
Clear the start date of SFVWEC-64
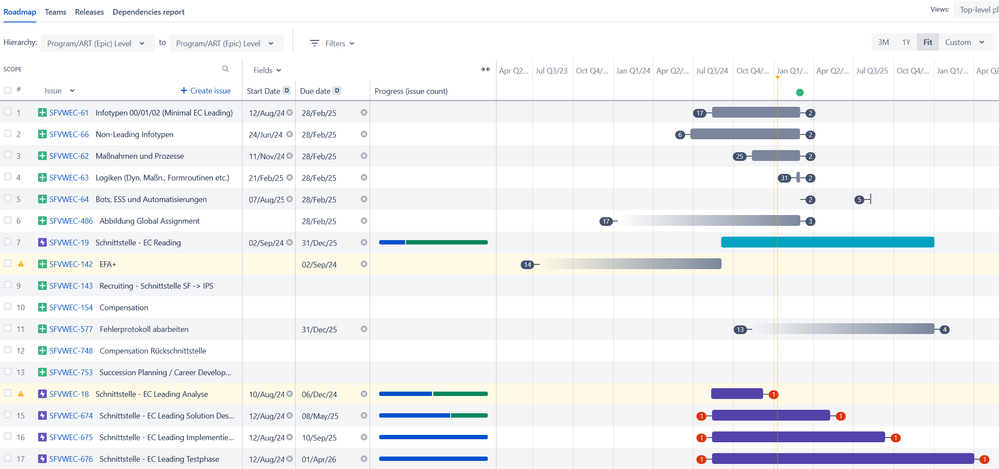289,199
